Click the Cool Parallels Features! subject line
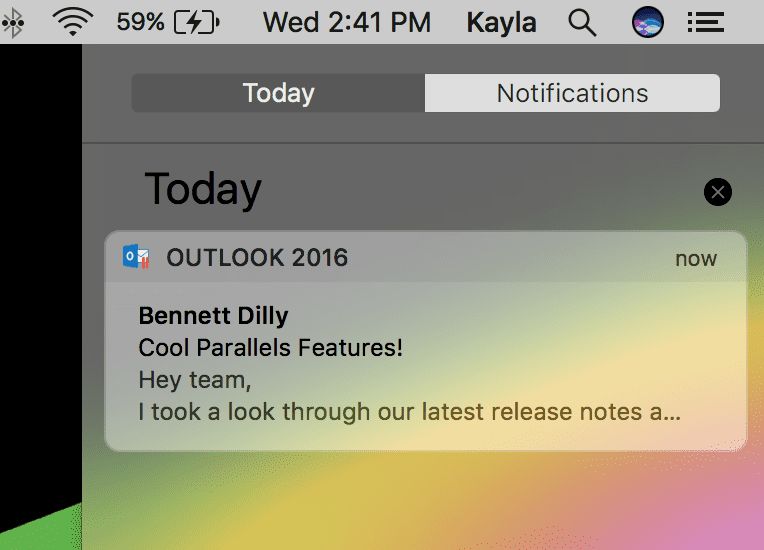 tap(270, 348)
